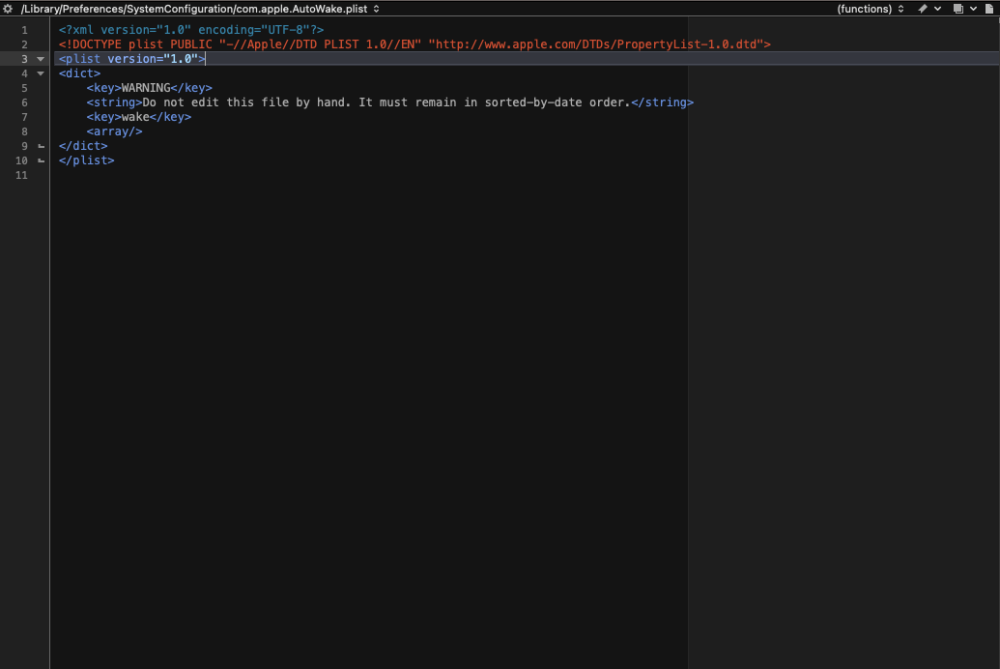Collapse the fold triangle on line 3

[x=41, y=59]
